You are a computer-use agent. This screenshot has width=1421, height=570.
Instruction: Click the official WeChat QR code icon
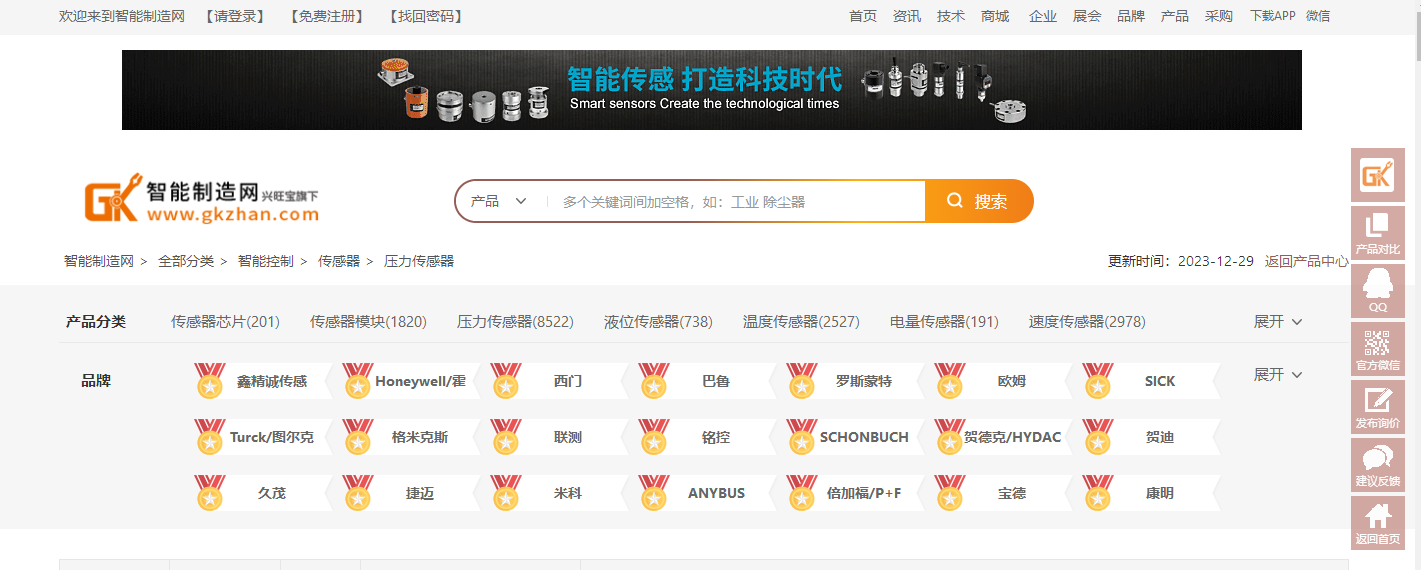[x=1377, y=349]
